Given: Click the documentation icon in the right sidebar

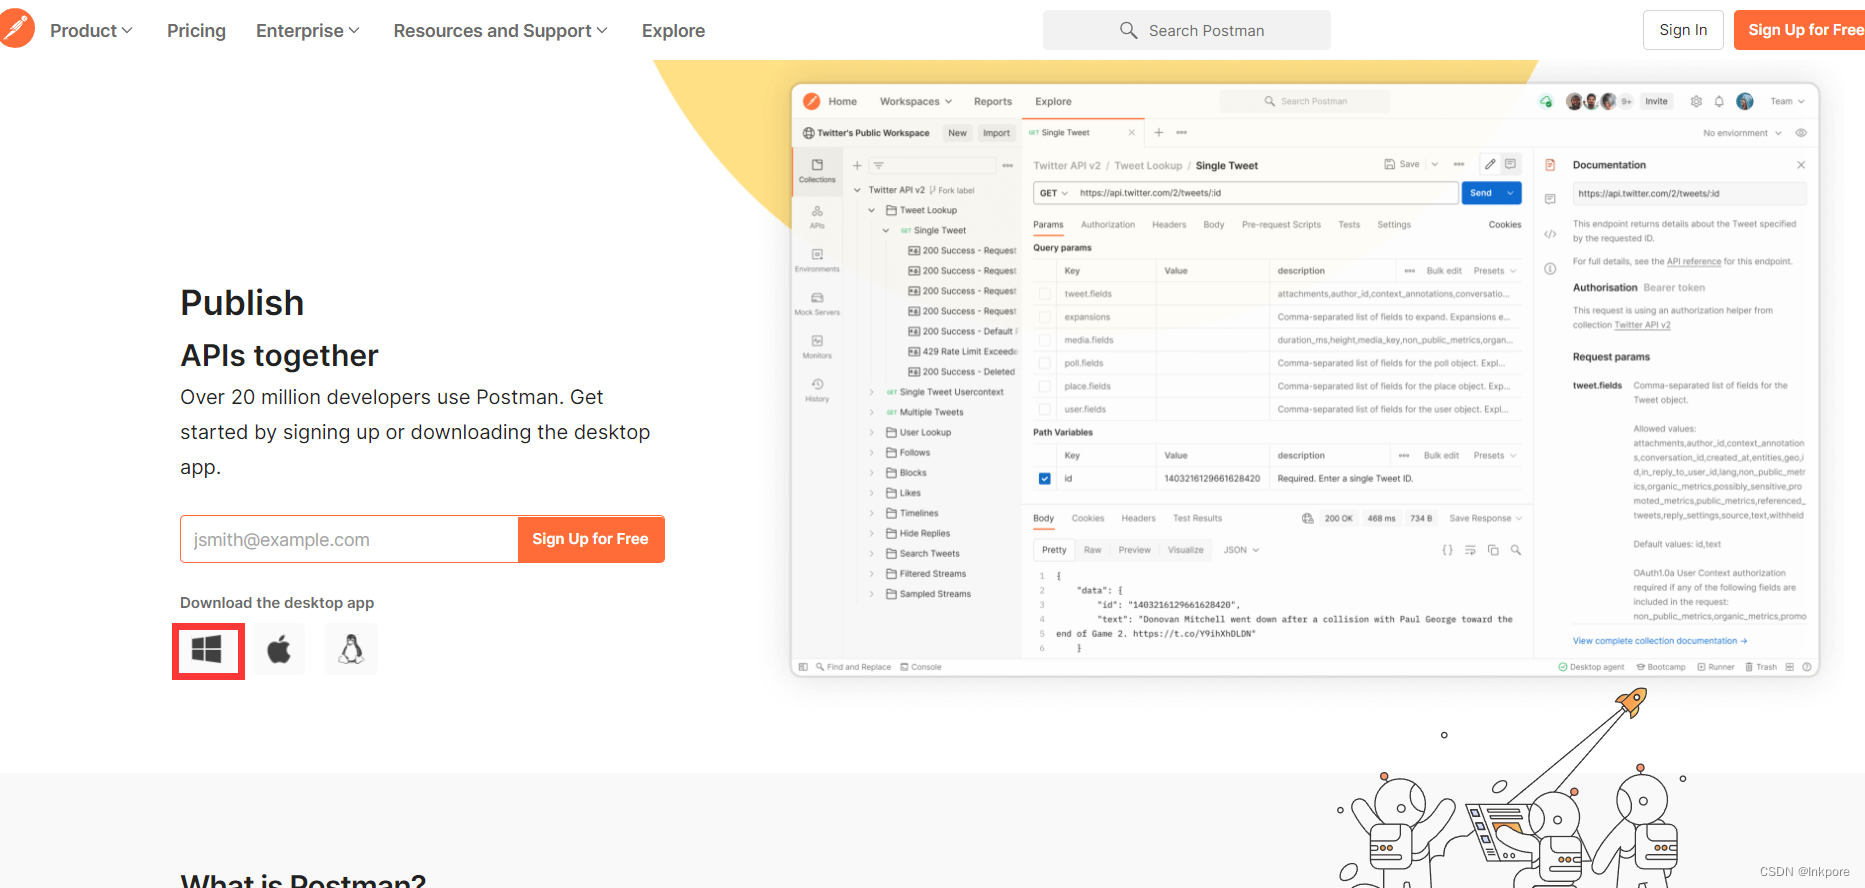Looking at the screenshot, I should (x=1550, y=165).
